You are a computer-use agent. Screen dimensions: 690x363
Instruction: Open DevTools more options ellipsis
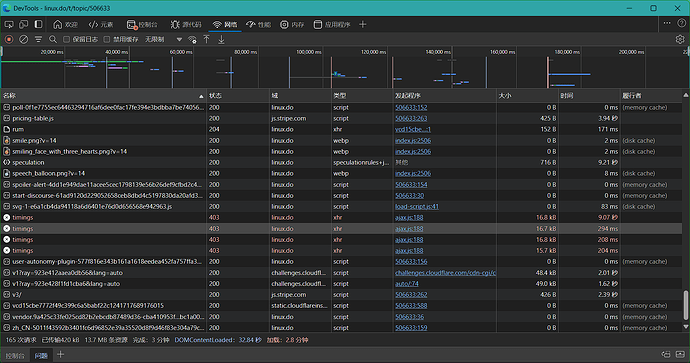[667, 23]
